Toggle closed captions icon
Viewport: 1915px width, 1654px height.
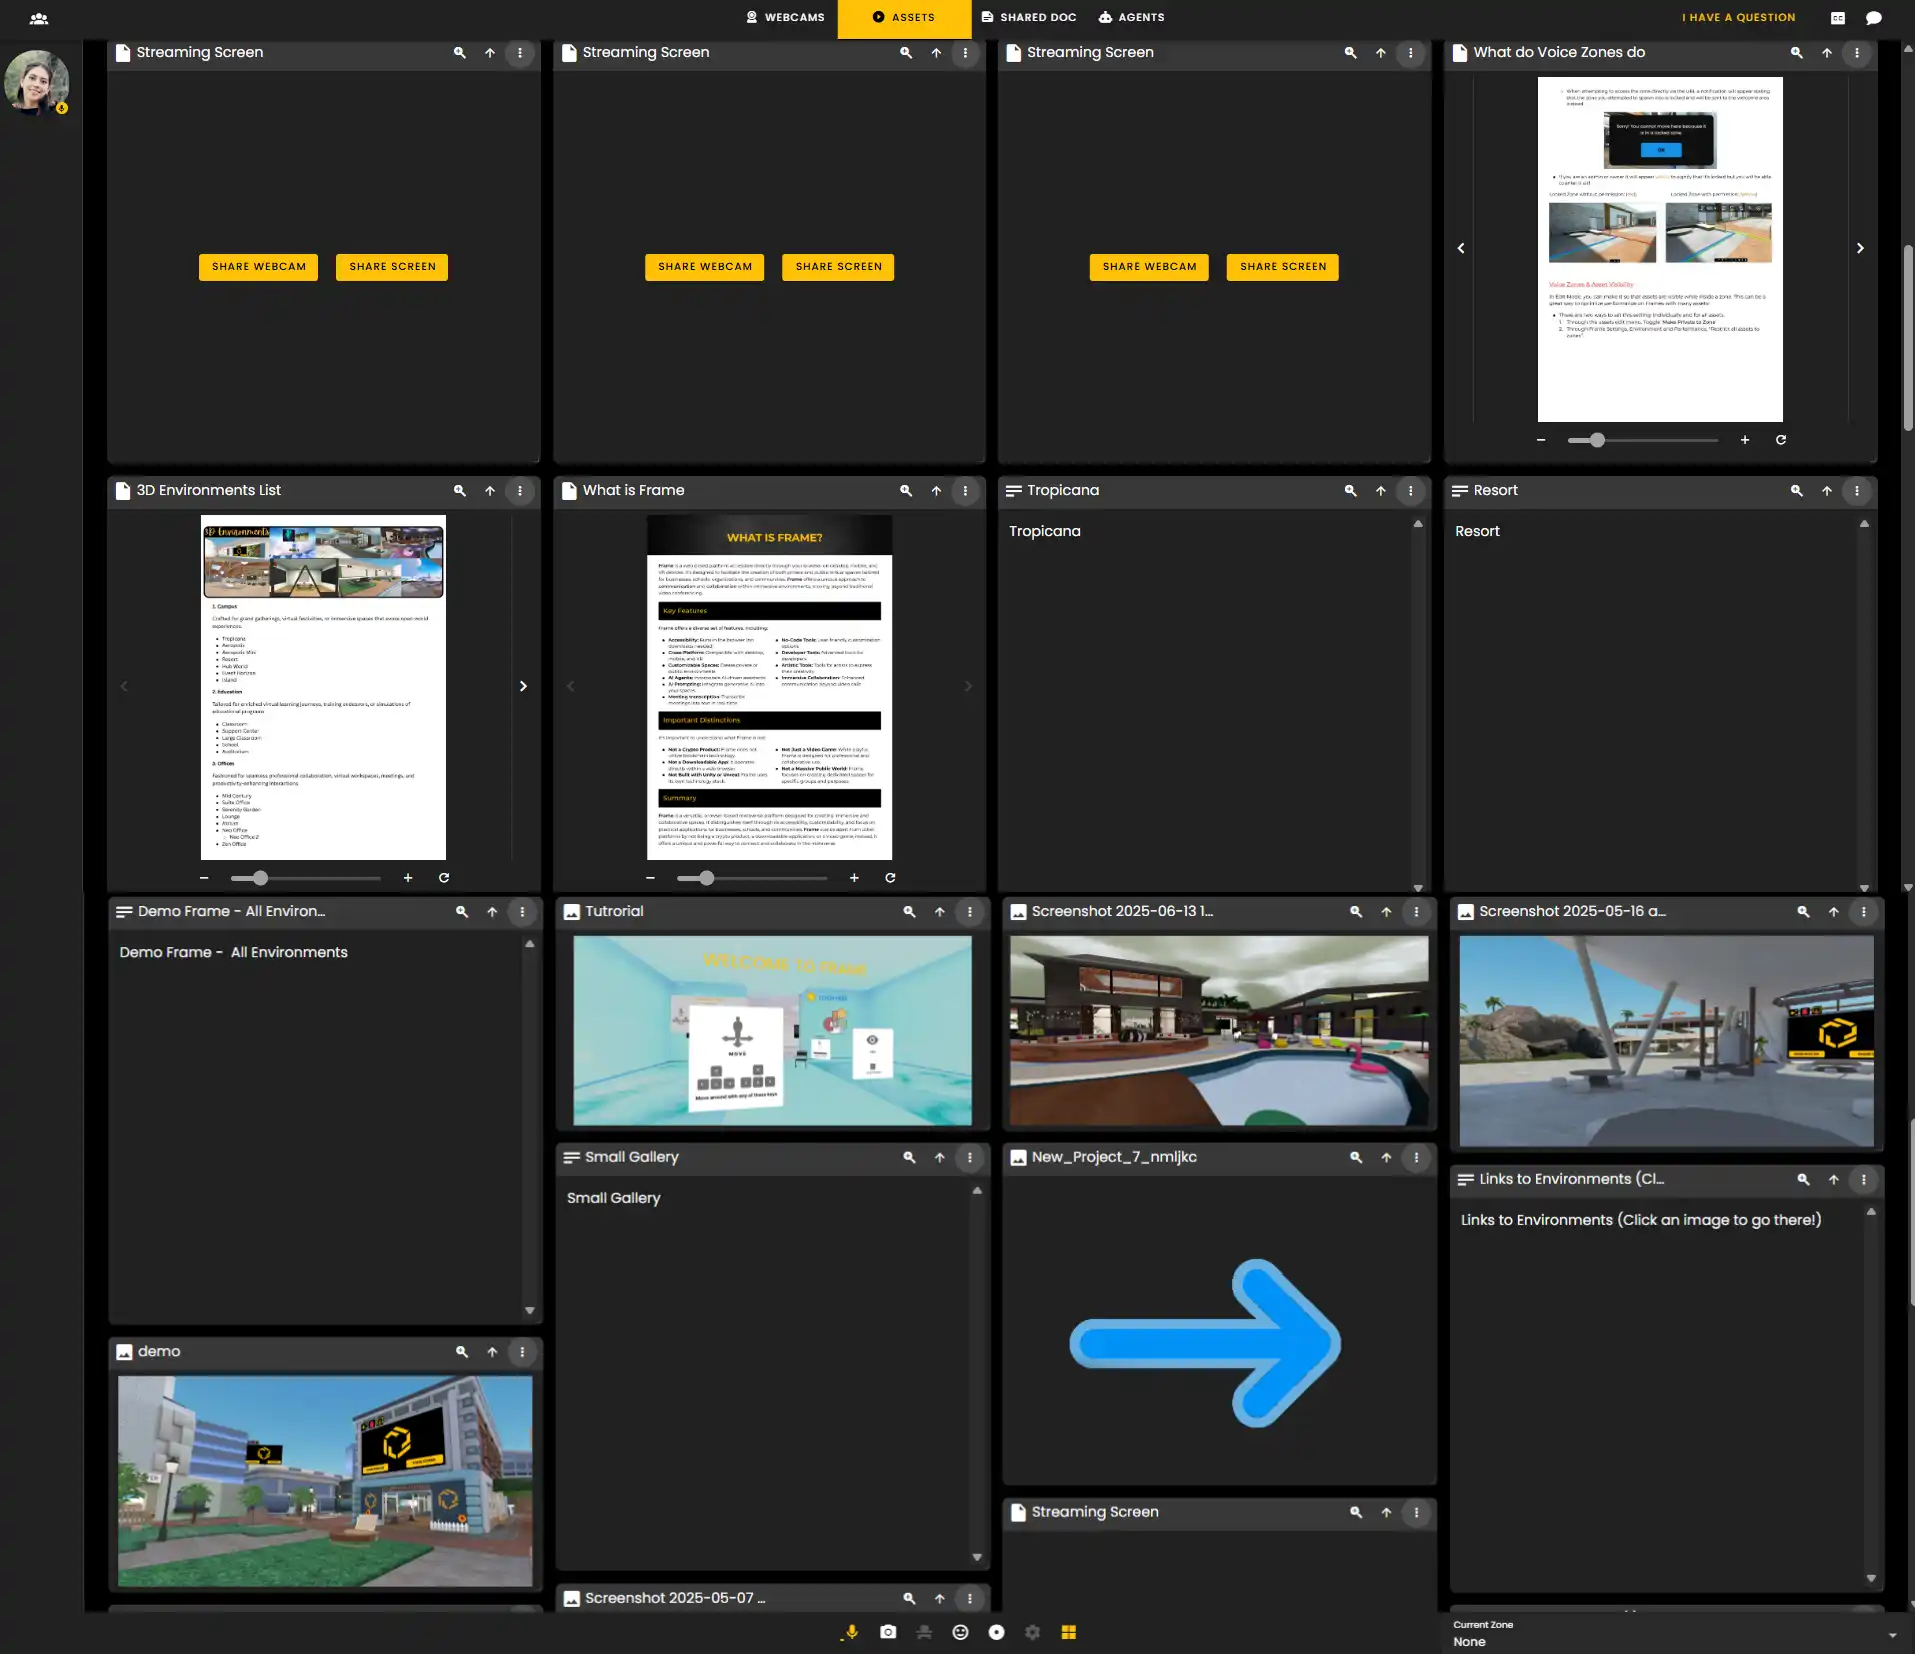click(x=1837, y=18)
